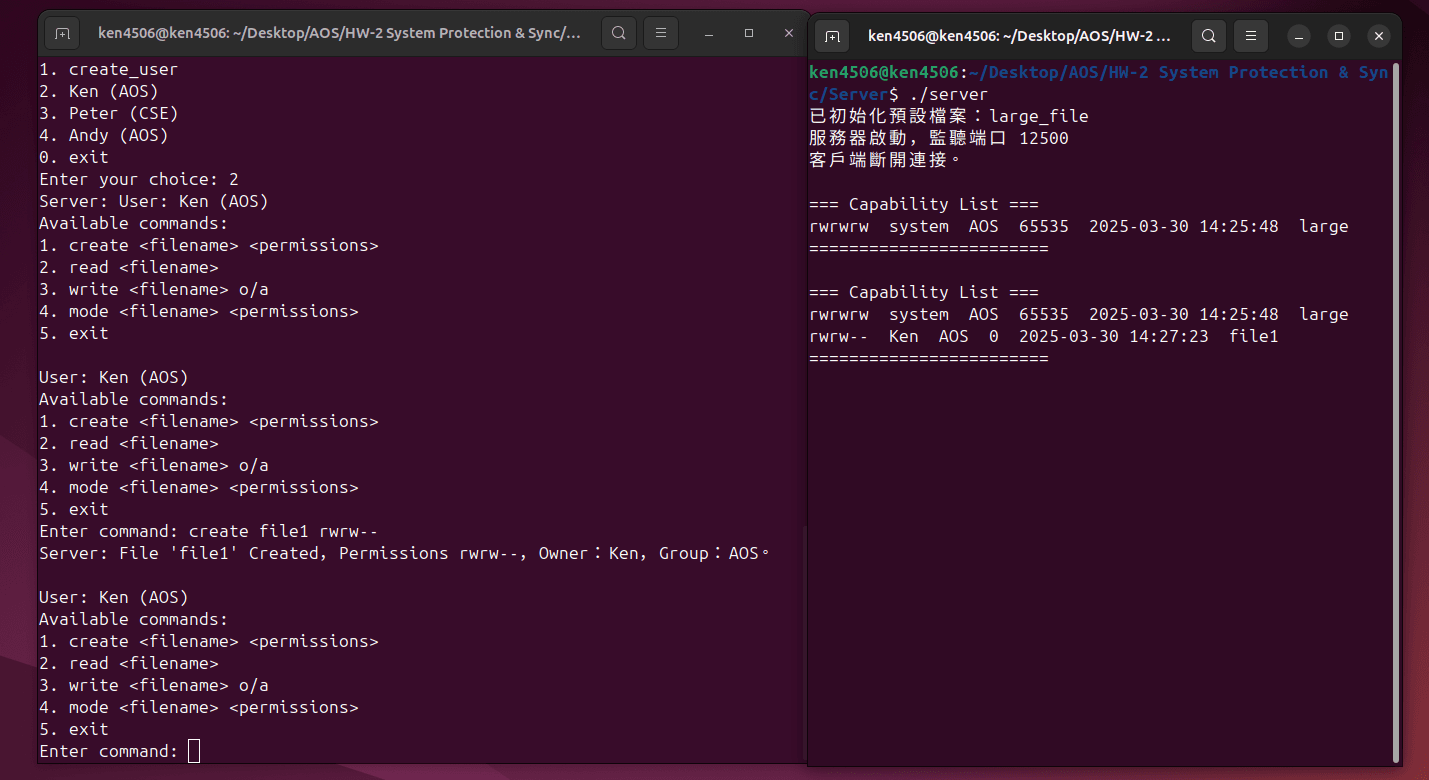Image resolution: width=1429 pixels, height=780 pixels.
Task: Click '服務器啟動, 監聽端口 12500' line
Action: pyautogui.click(x=939, y=138)
